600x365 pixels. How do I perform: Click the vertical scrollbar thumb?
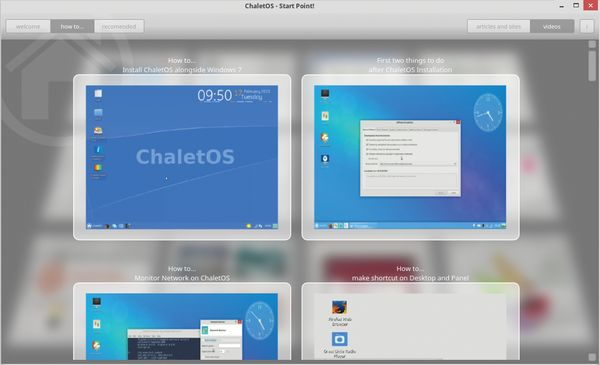coord(592,66)
